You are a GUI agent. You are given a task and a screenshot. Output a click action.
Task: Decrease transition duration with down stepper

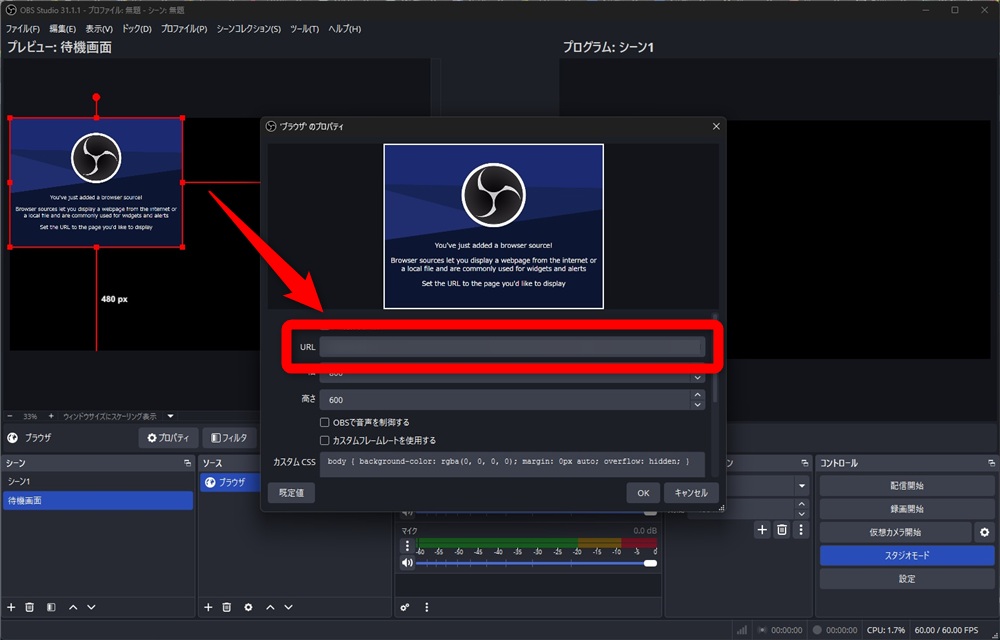pos(802,513)
